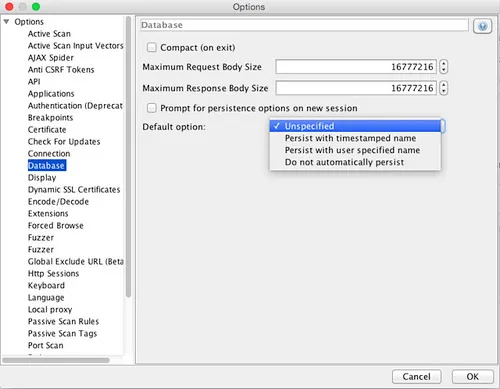The width and height of the screenshot is (500, 389).
Task: Select Dynamic SSL Certificates entry
Action: coord(74,190)
